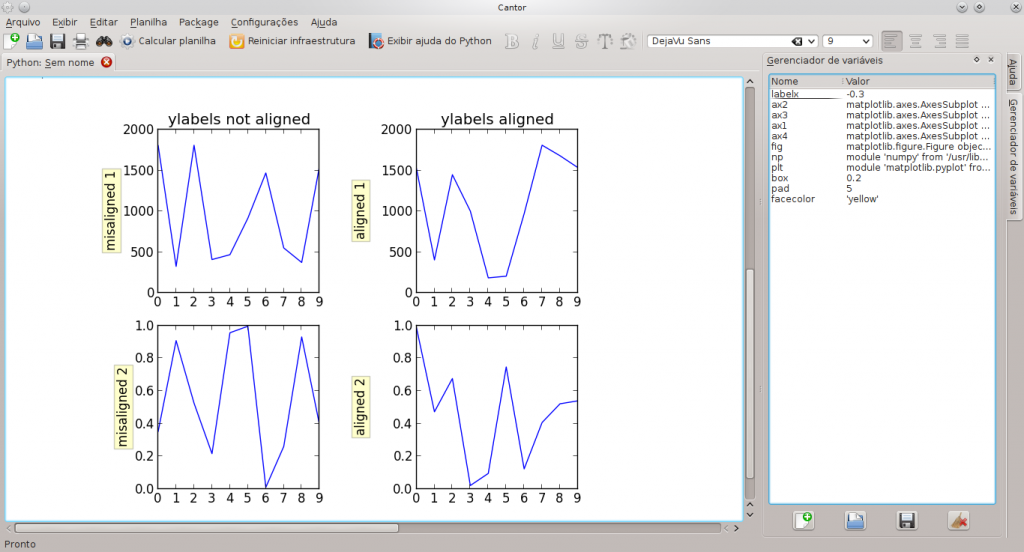This screenshot has width=1024, height=552.
Task: Open a worksheet file via the toolbar
Action: coord(34,41)
